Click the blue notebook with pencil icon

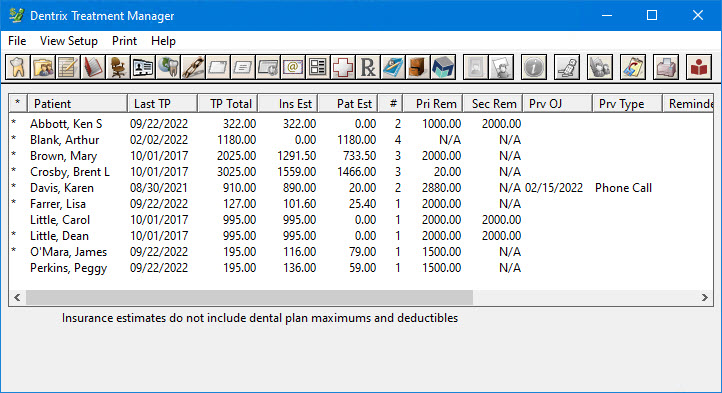pos(392,68)
